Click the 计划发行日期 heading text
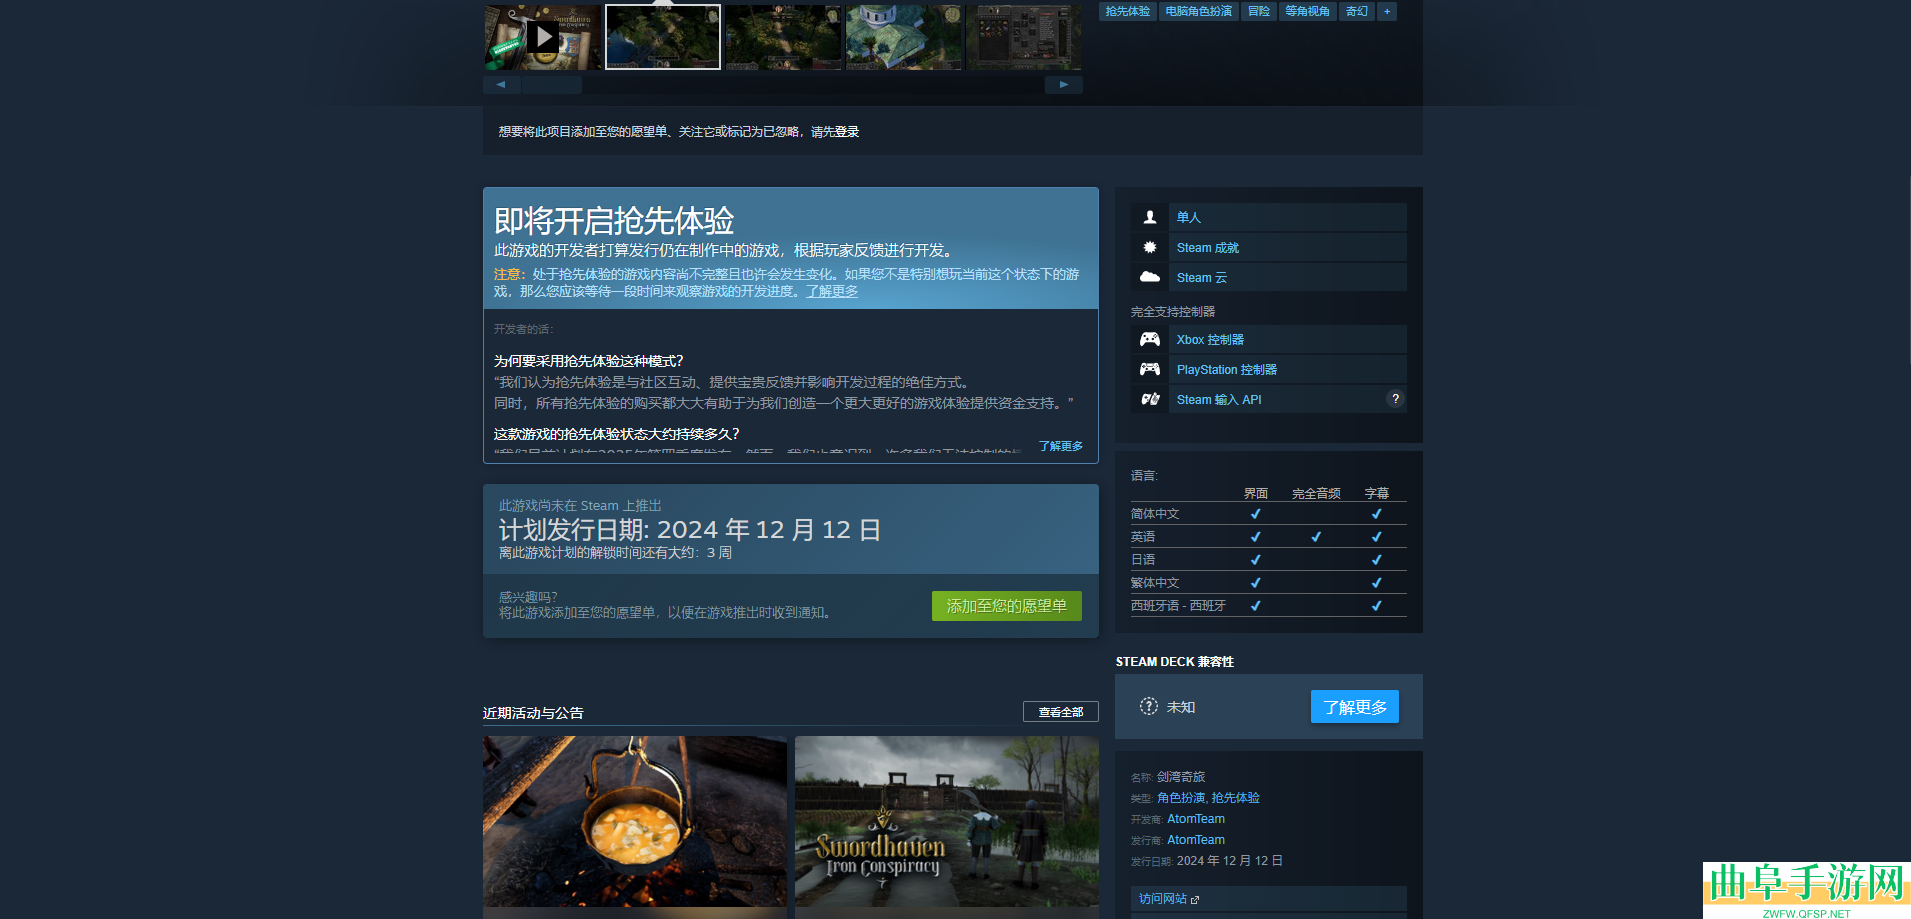1911x919 pixels. click(690, 530)
